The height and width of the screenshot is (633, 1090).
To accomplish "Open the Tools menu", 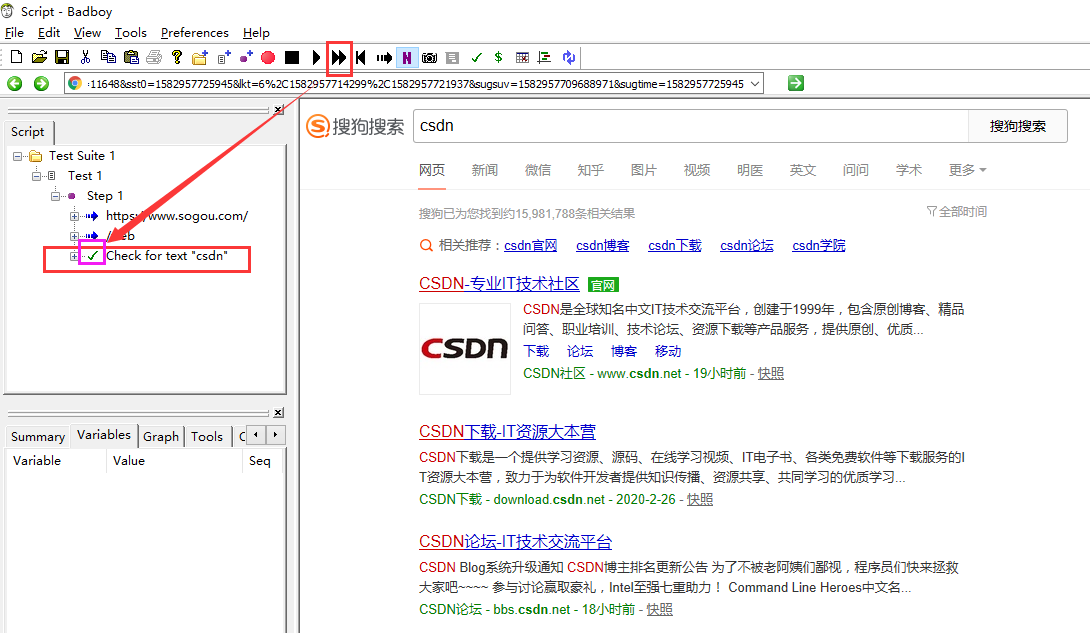I will click(x=131, y=33).
